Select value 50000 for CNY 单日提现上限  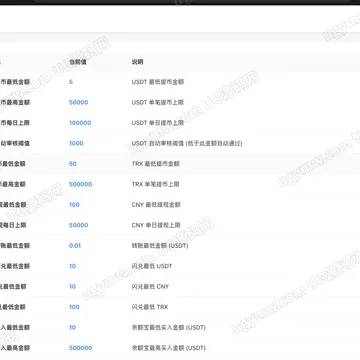pos(79,225)
